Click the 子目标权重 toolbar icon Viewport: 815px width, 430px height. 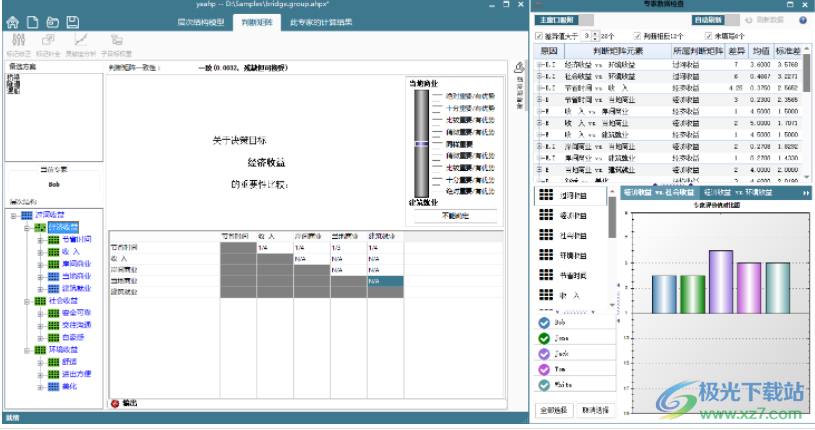click(x=116, y=40)
